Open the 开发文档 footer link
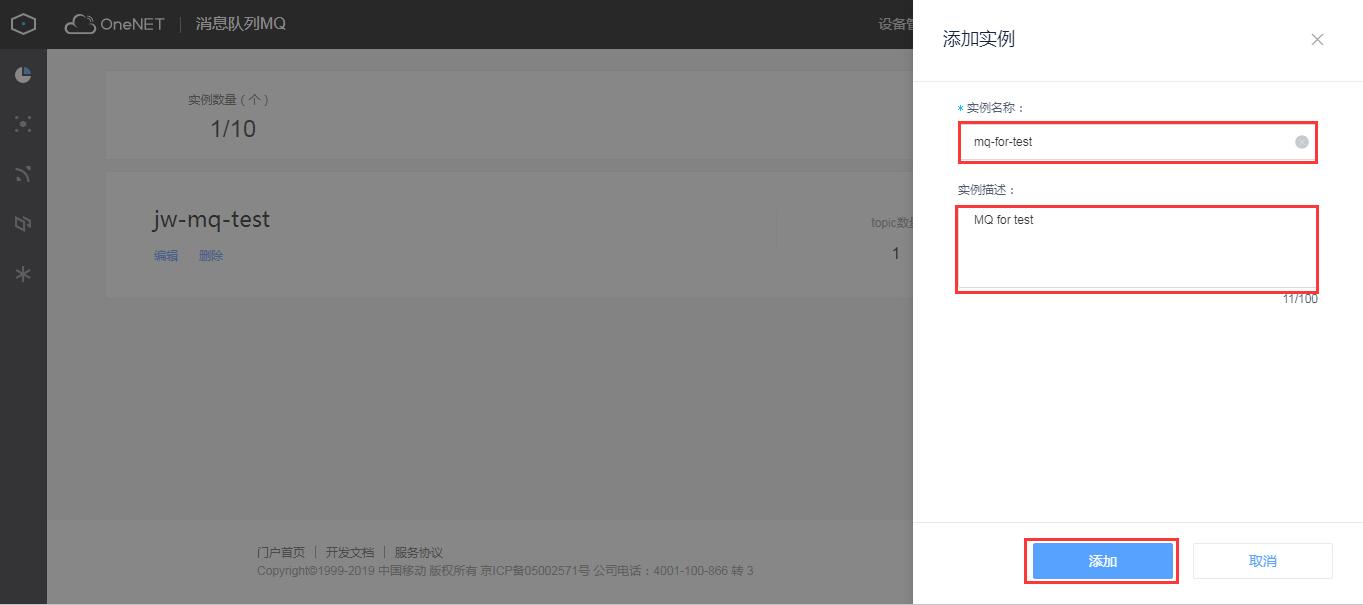1363x605 pixels. [350, 552]
